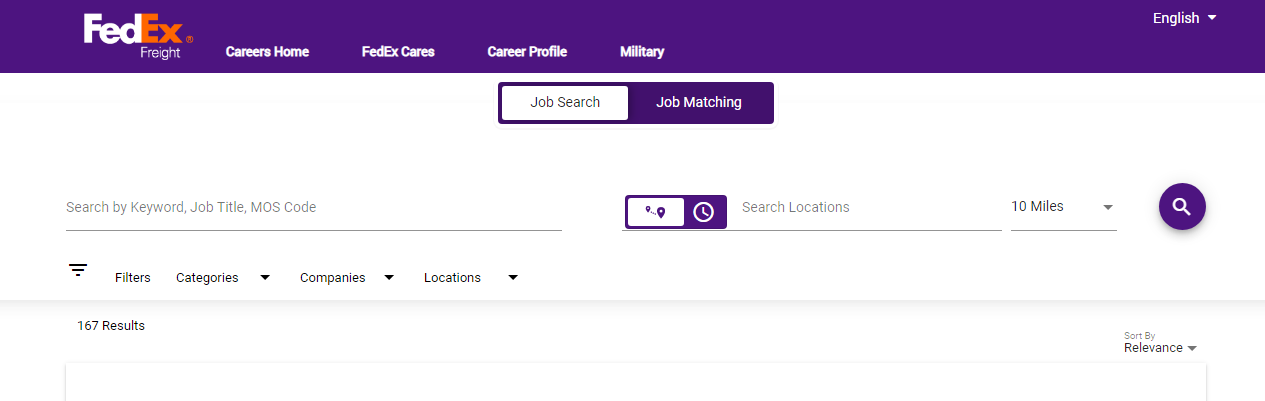Focus the keyword, job title, MOS code field
The image size is (1265, 401).
click(314, 208)
